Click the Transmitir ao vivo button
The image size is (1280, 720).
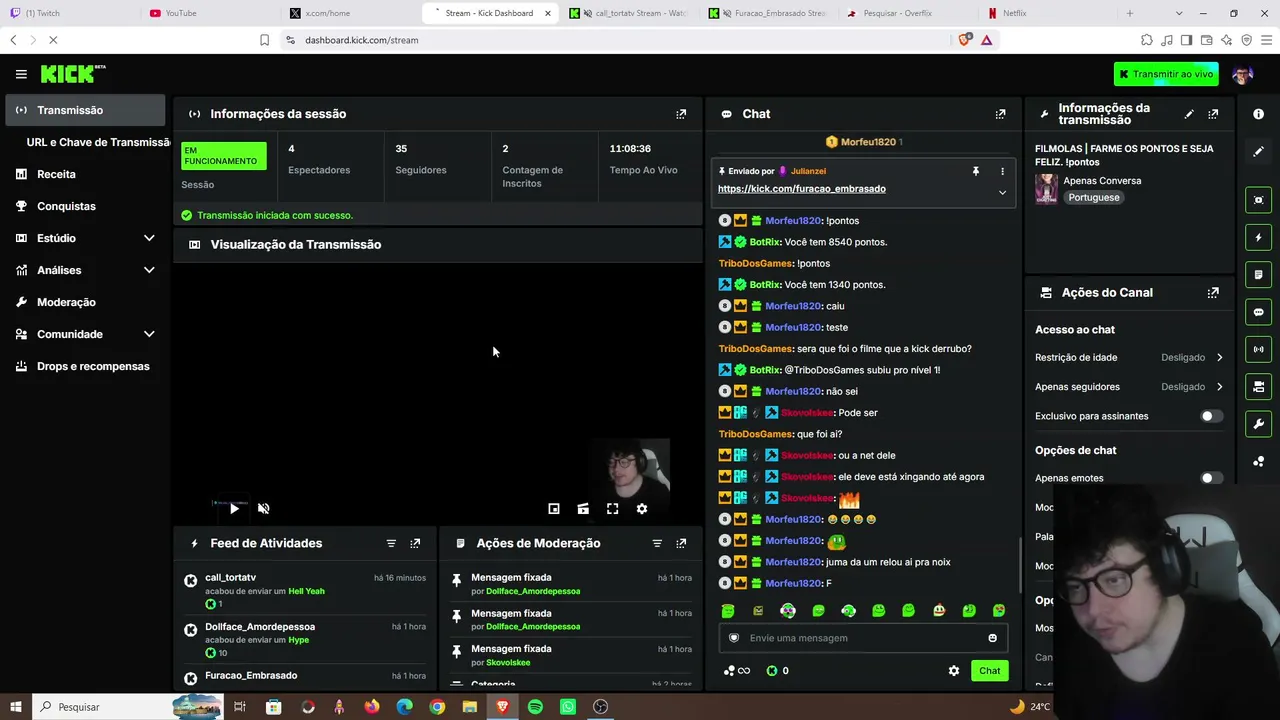click(1166, 74)
